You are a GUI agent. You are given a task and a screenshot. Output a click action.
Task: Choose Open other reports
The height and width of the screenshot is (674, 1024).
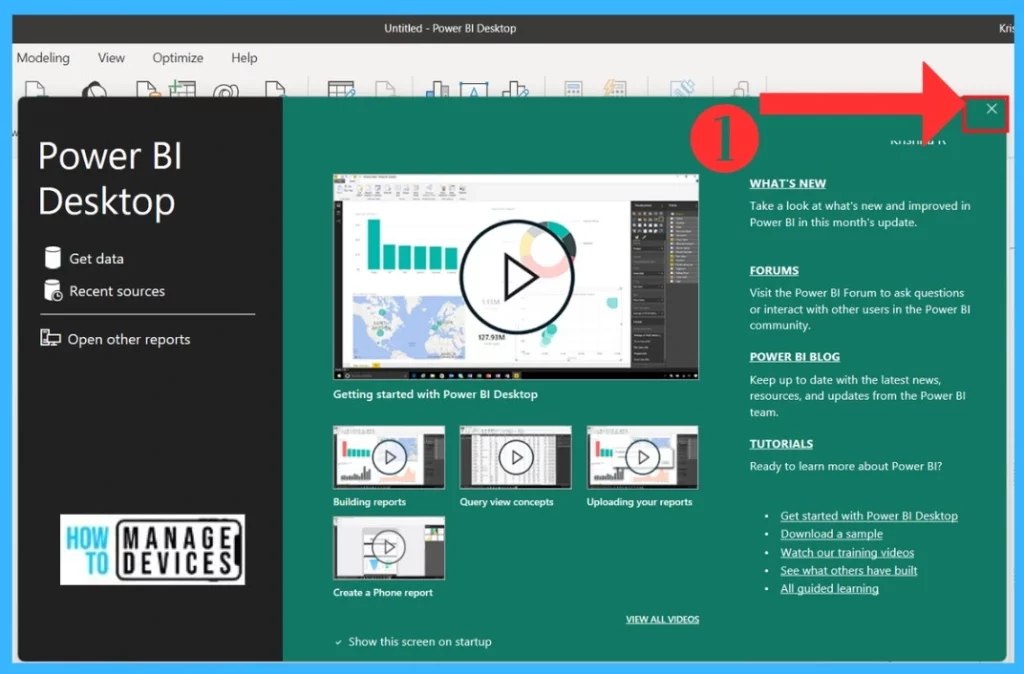tap(115, 339)
